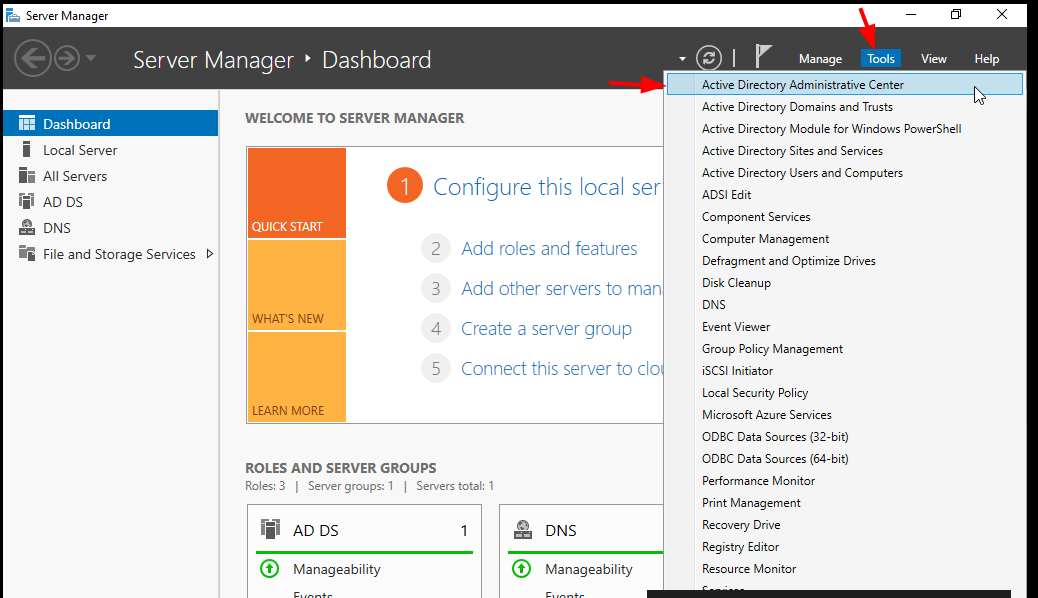Open the notifications flag icon

click(x=763, y=56)
